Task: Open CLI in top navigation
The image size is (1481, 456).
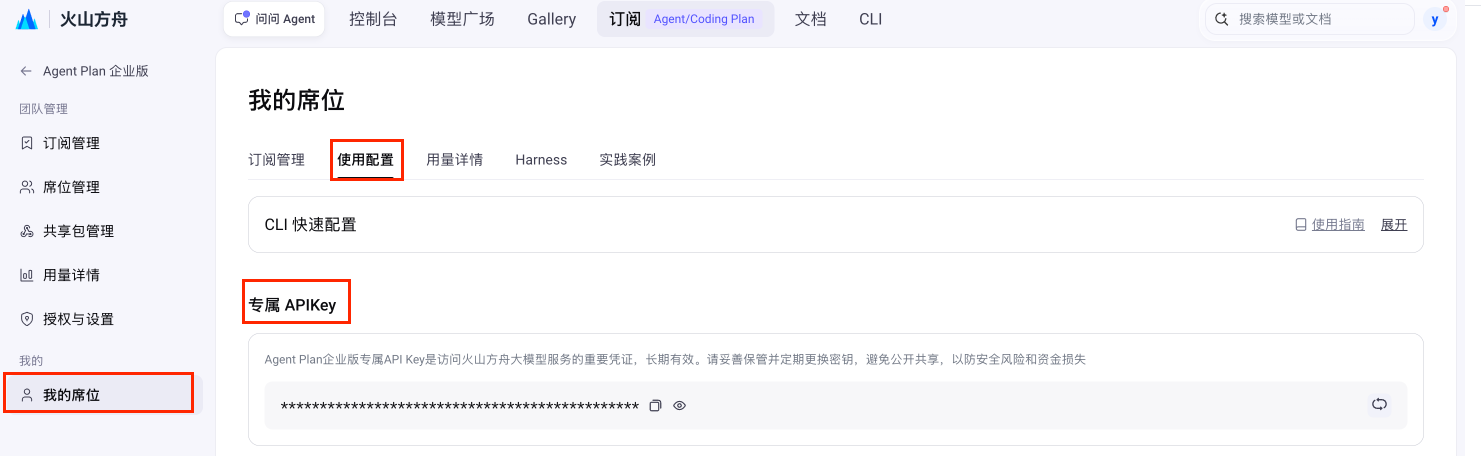Action: coord(871,19)
